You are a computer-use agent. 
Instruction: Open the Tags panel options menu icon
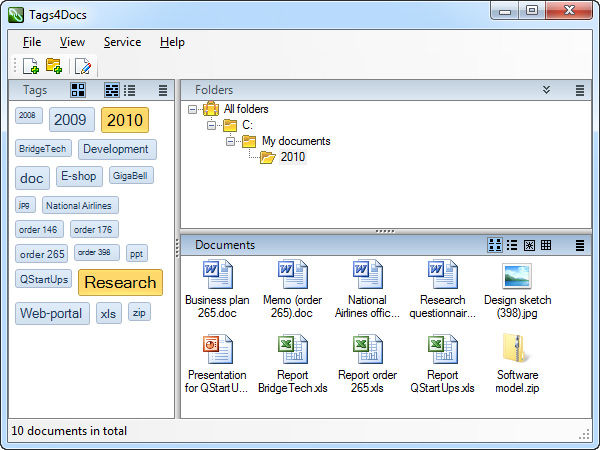pyautogui.click(x=159, y=90)
